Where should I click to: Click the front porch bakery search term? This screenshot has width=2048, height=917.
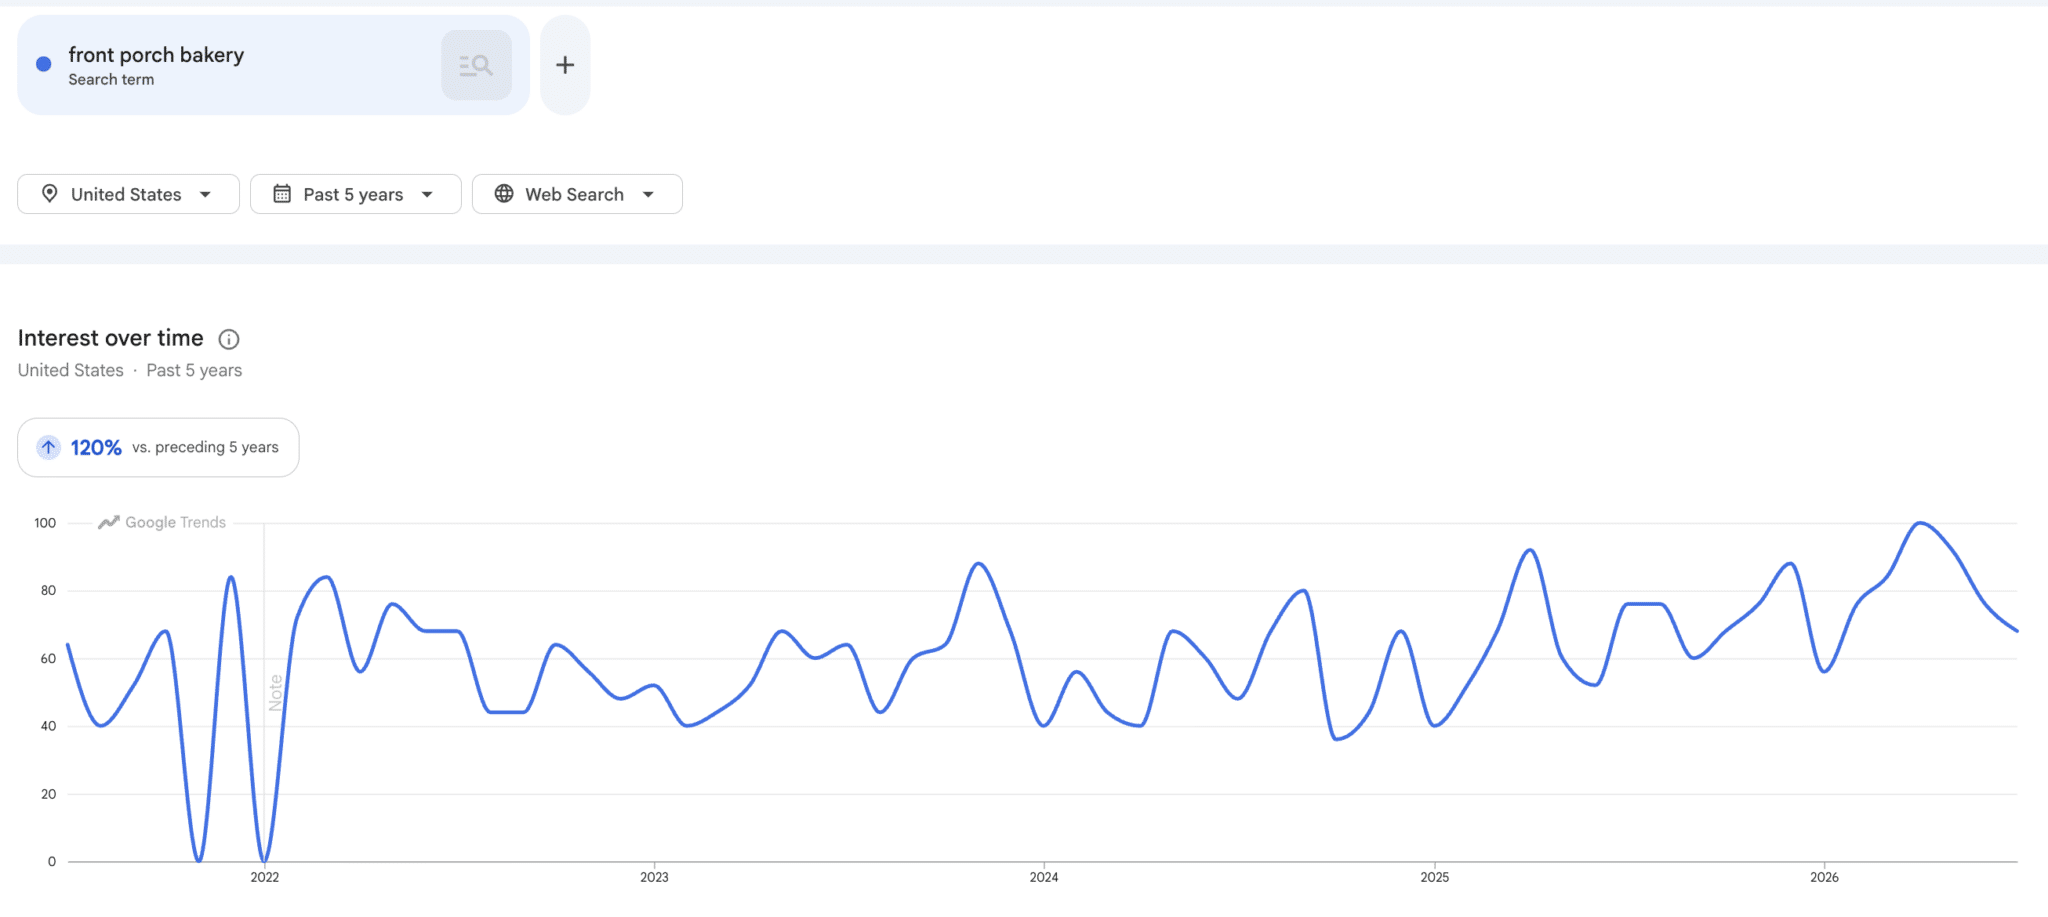point(156,55)
